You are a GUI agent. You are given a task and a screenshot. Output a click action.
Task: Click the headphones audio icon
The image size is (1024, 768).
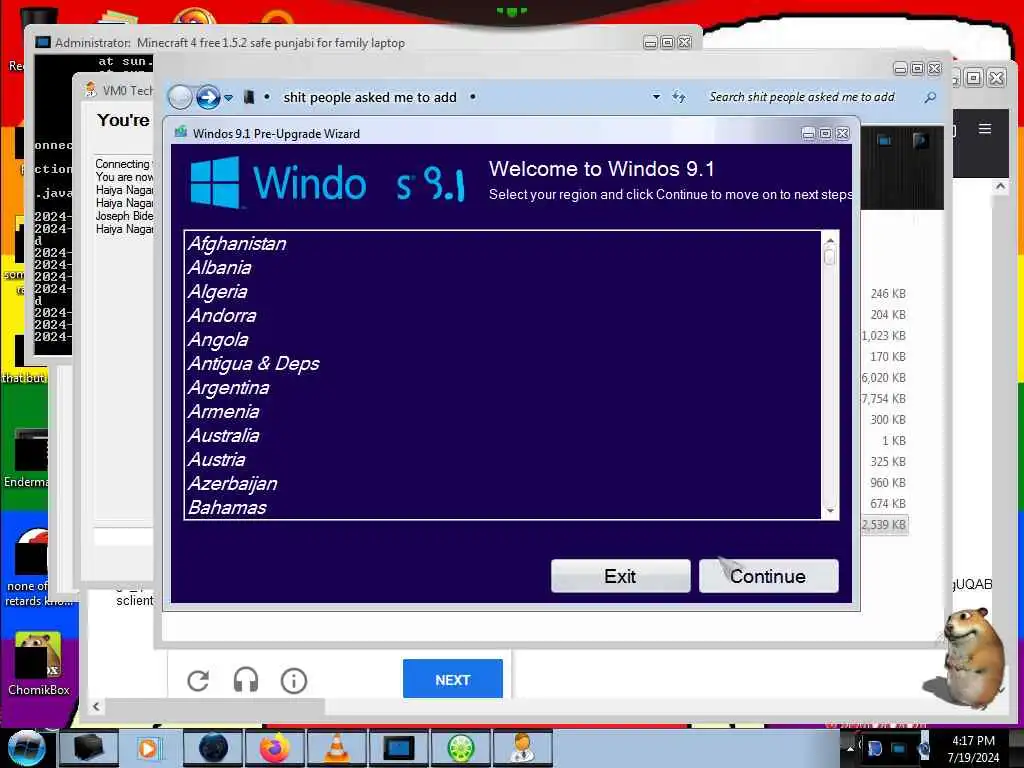(x=246, y=680)
